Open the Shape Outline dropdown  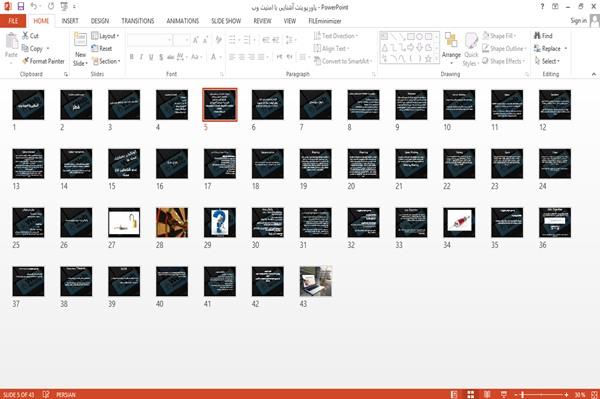[504, 49]
